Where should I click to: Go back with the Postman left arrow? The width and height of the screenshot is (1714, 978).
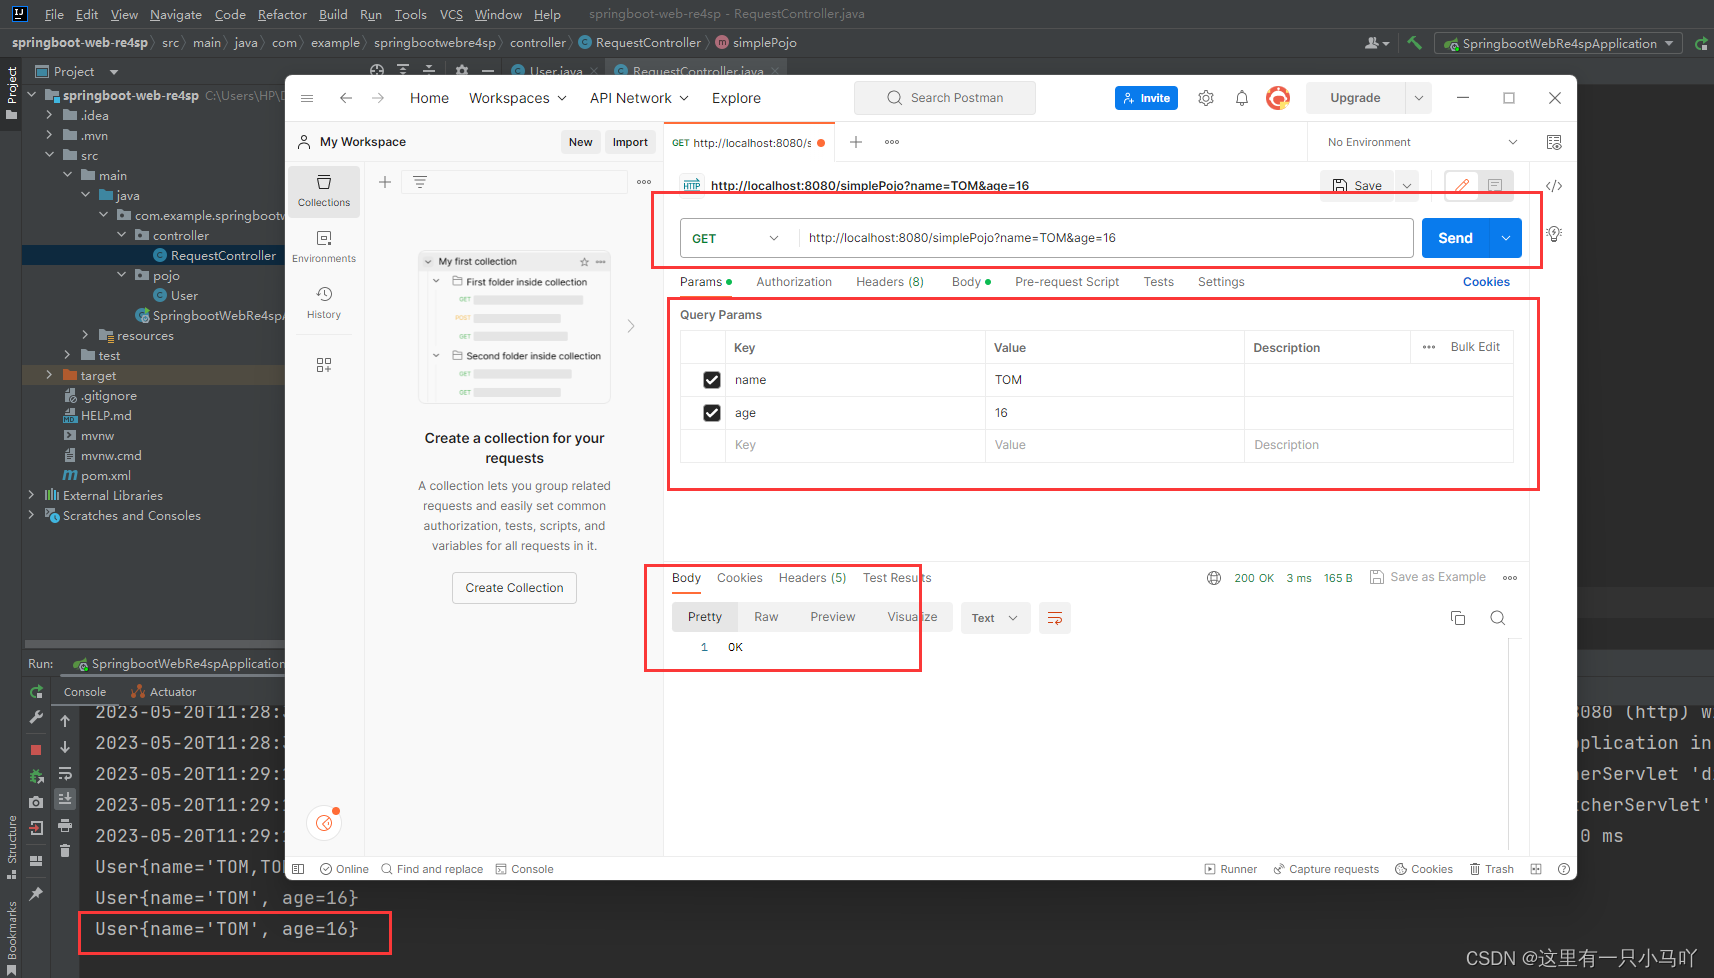click(x=346, y=98)
